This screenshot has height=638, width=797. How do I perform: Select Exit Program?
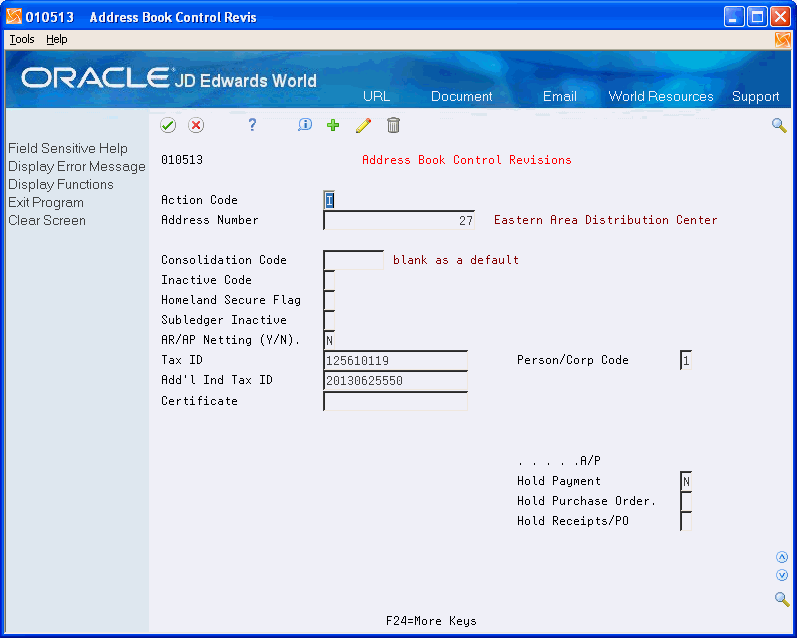coord(46,202)
